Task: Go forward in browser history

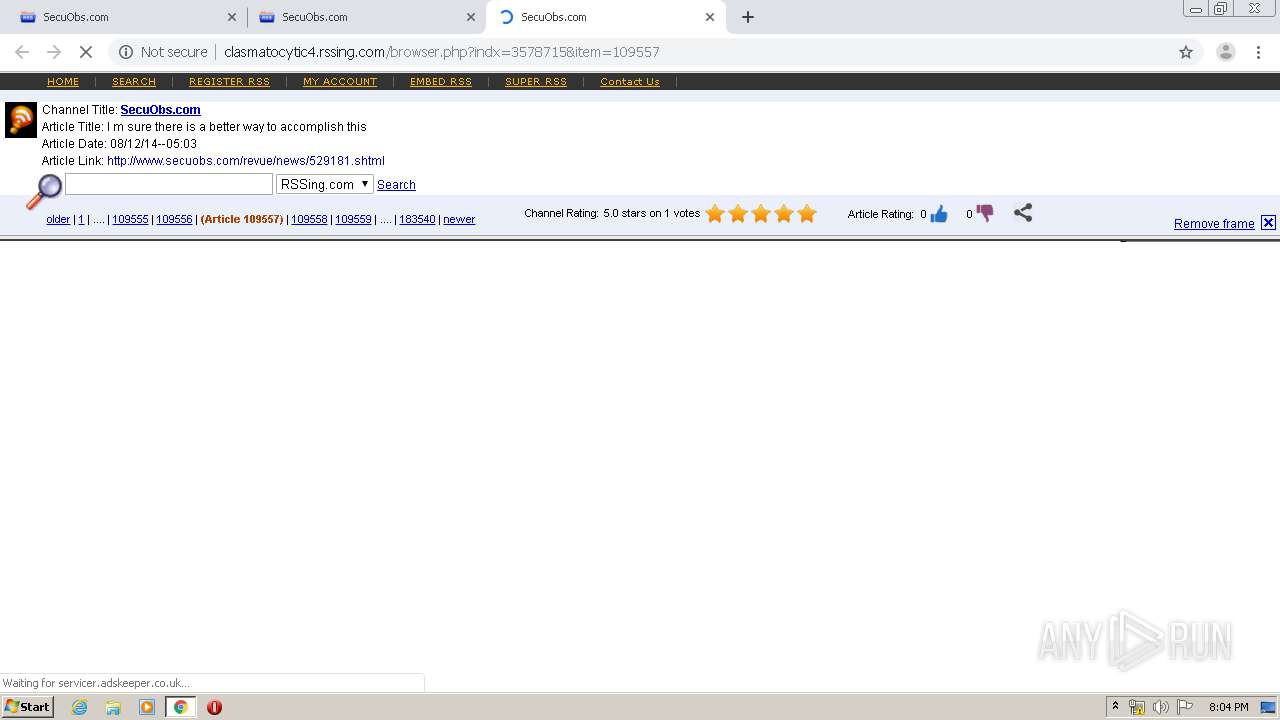Action: click(54, 52)
